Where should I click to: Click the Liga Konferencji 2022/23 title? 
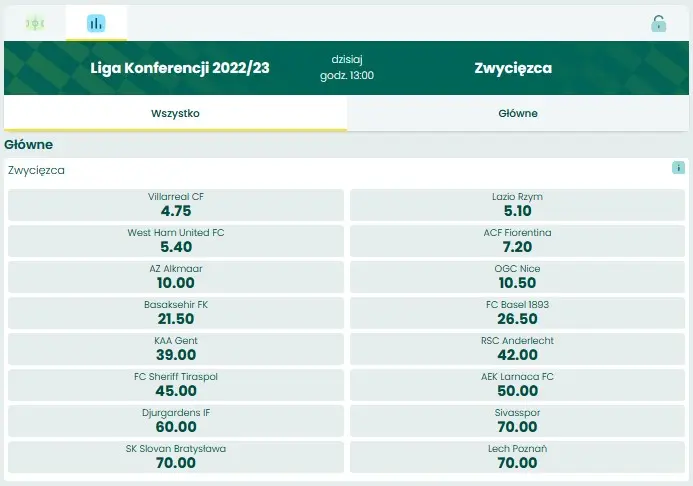pyautogui.click(x=180, y=68)
